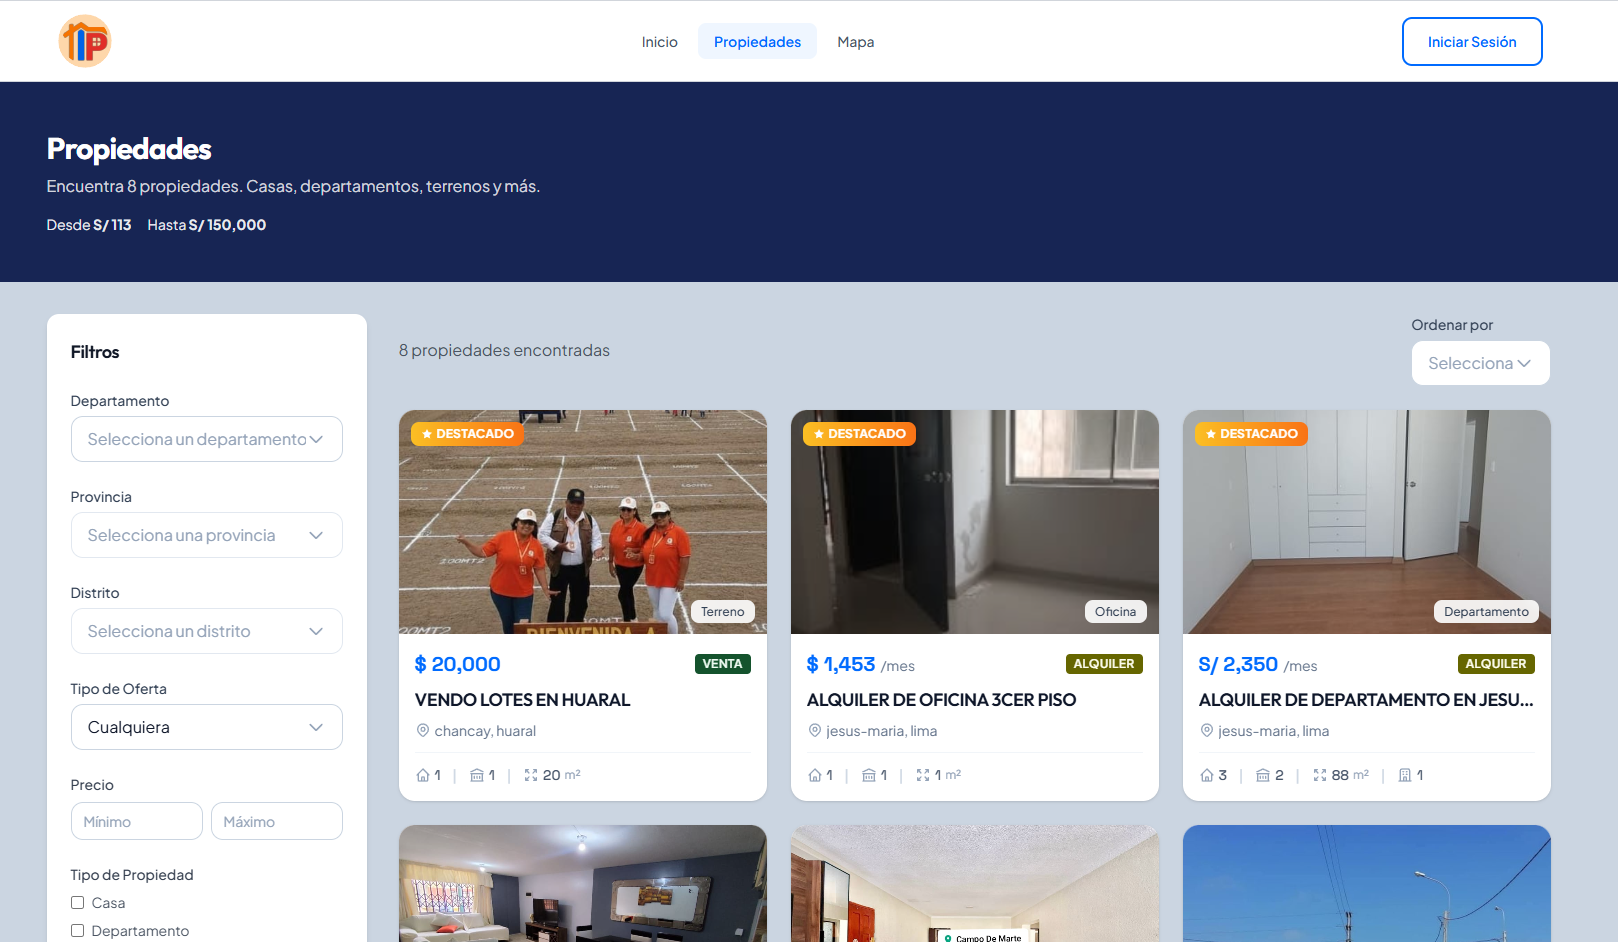Open the Tipo de Oferta dropdown

coord(207,727)
